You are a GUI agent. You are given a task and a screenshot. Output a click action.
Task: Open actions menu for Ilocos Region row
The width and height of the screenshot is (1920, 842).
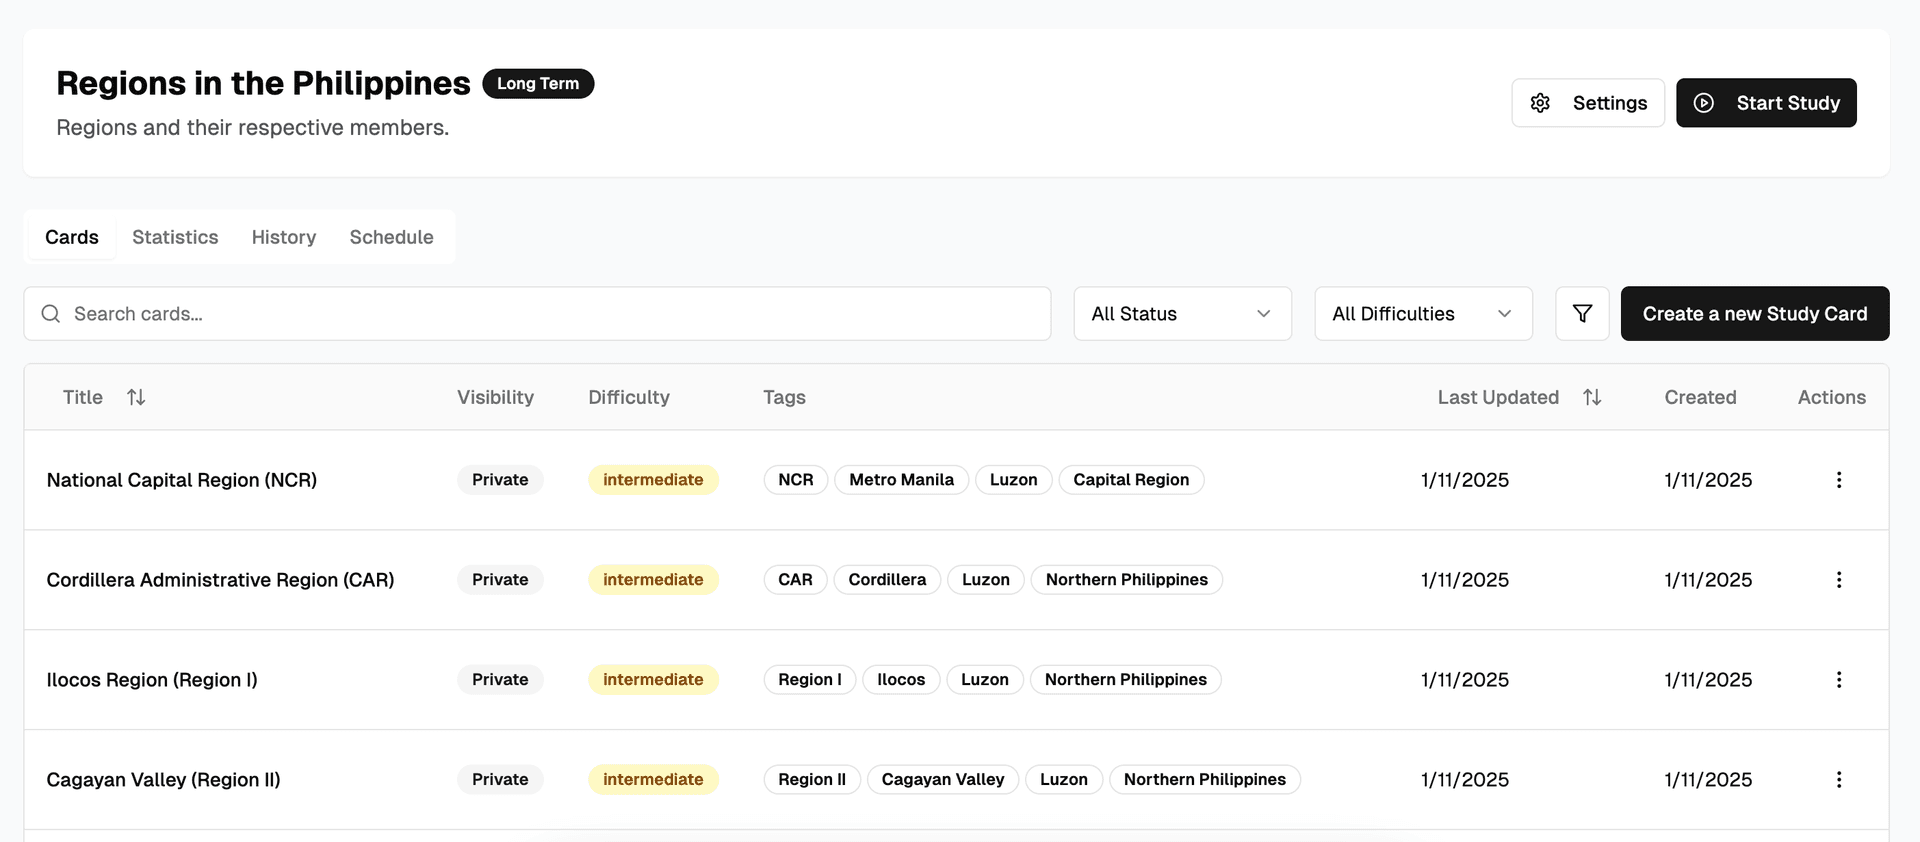(x=1838, y=680)
